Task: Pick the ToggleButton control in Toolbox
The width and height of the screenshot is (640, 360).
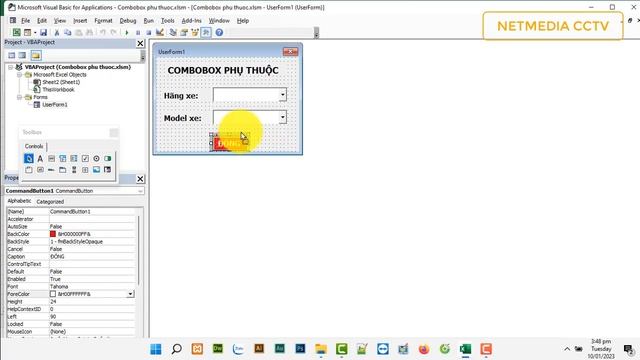Action: point(107,158)
